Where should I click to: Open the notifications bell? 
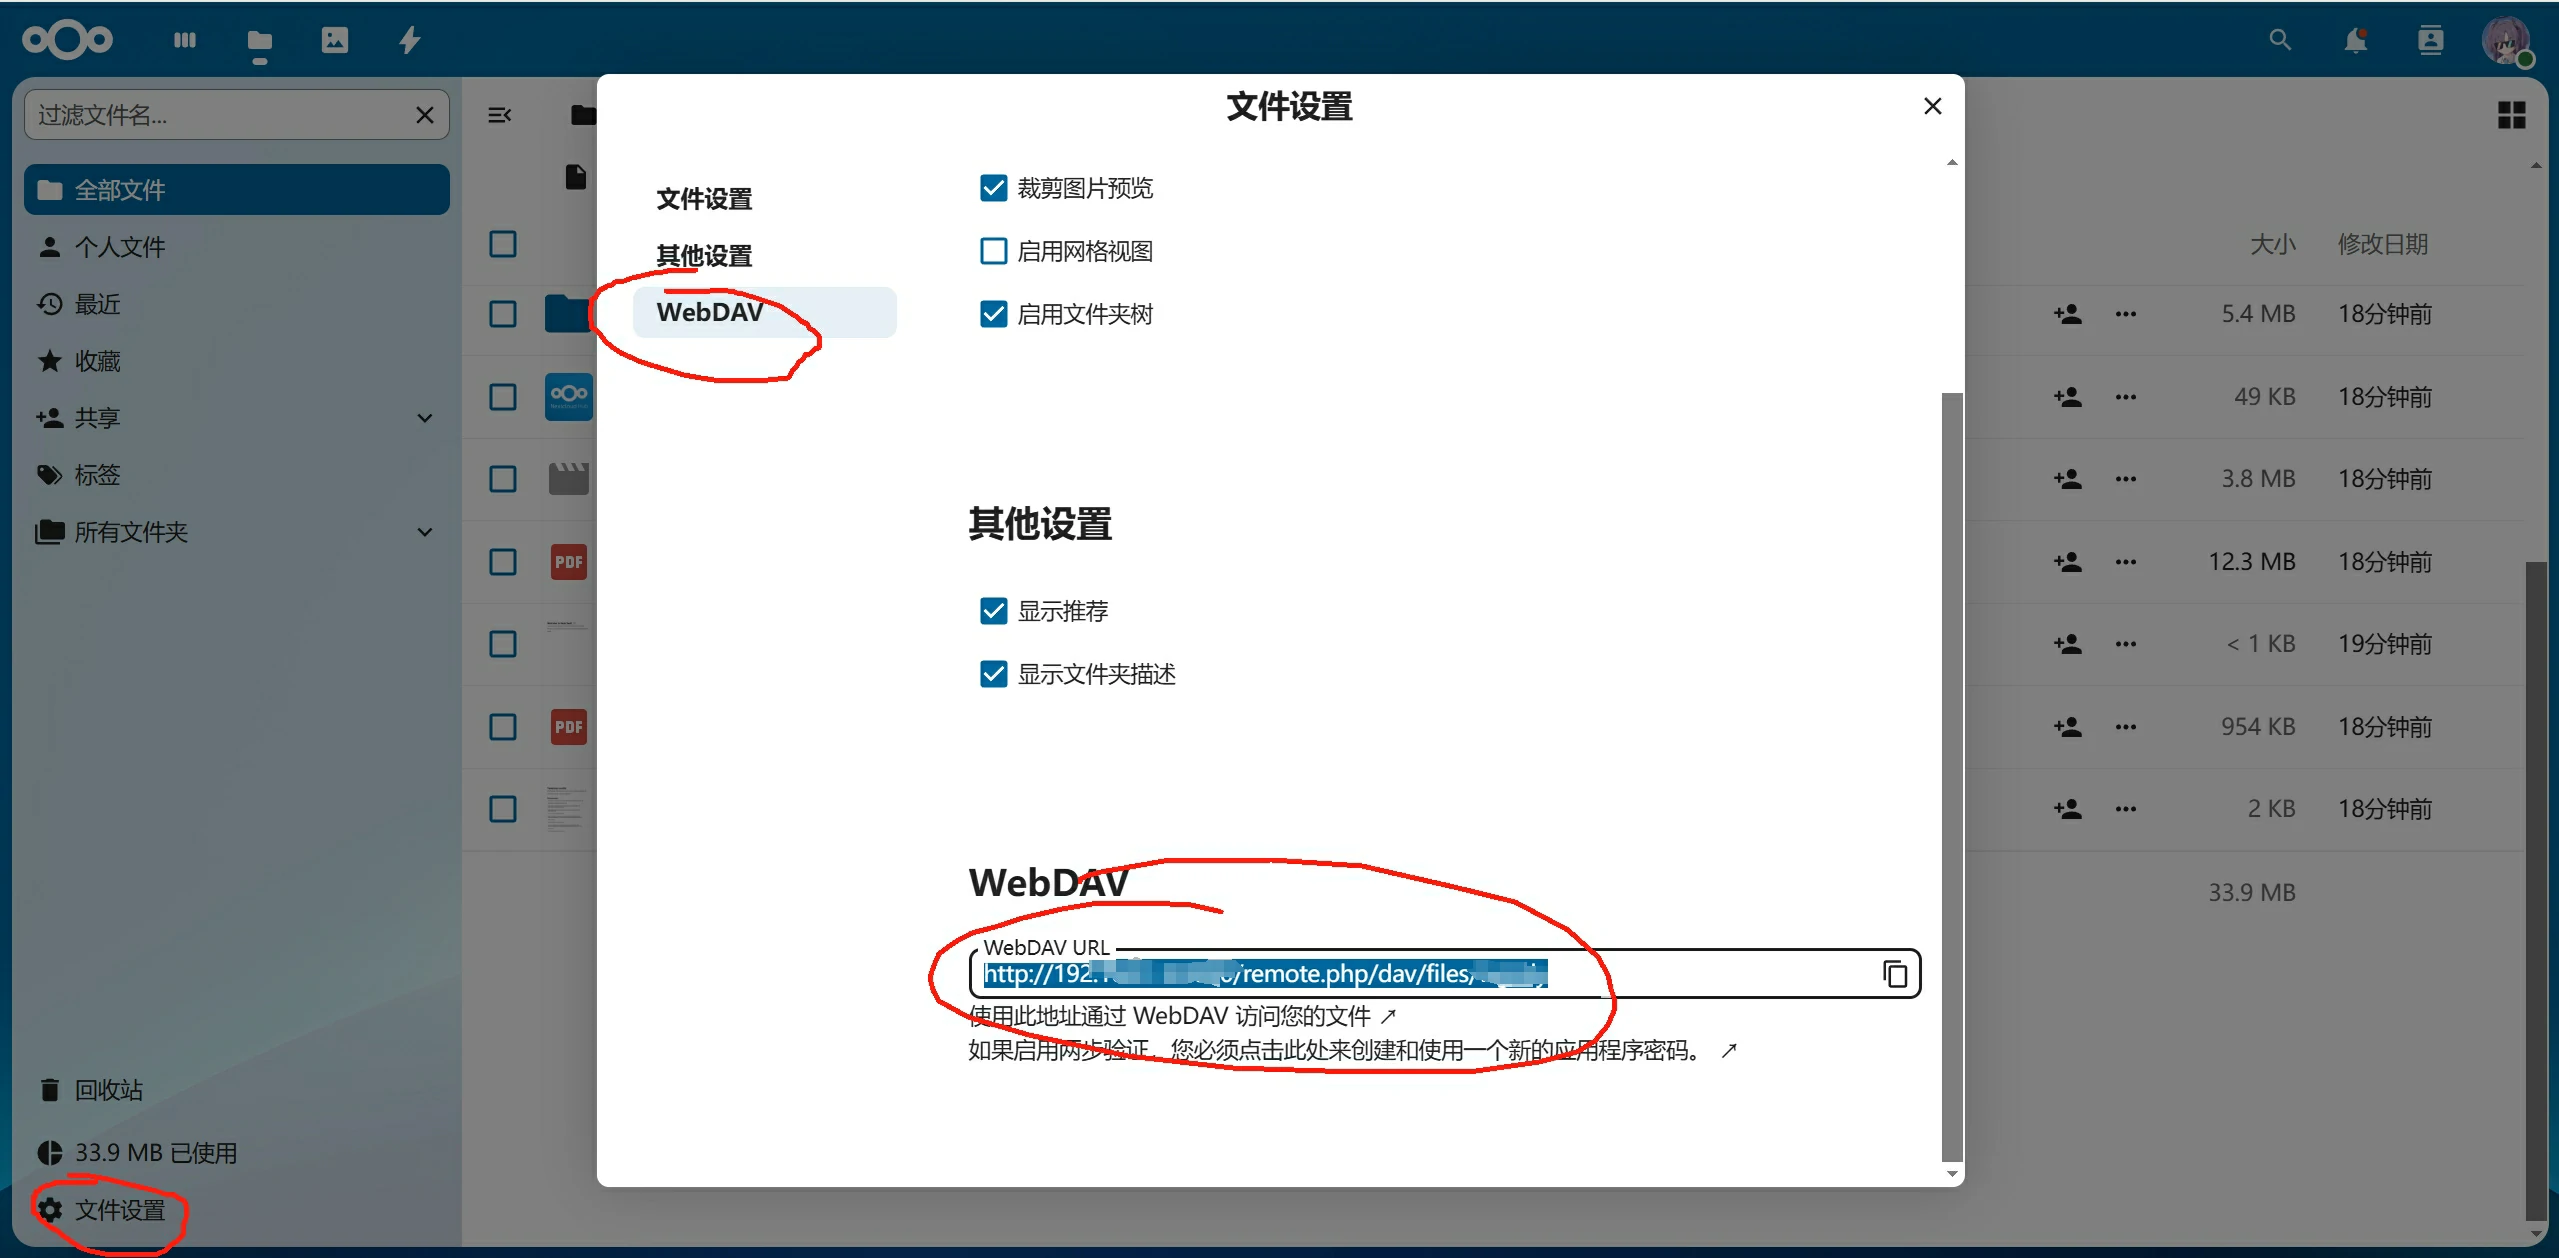tap(2356, 40)
